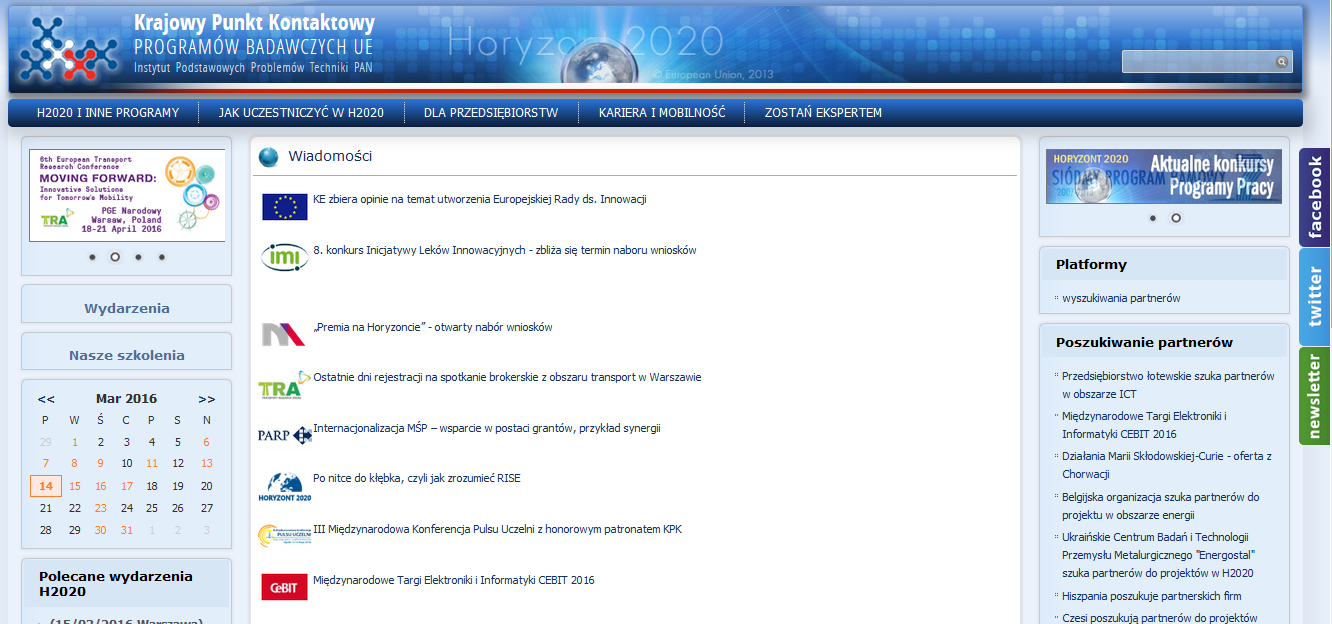Open CEBIT 2016 link in Poszukiwanie partnerów
The image size is (1332, 624).
pyautogui.click(x=1144, y=425)
